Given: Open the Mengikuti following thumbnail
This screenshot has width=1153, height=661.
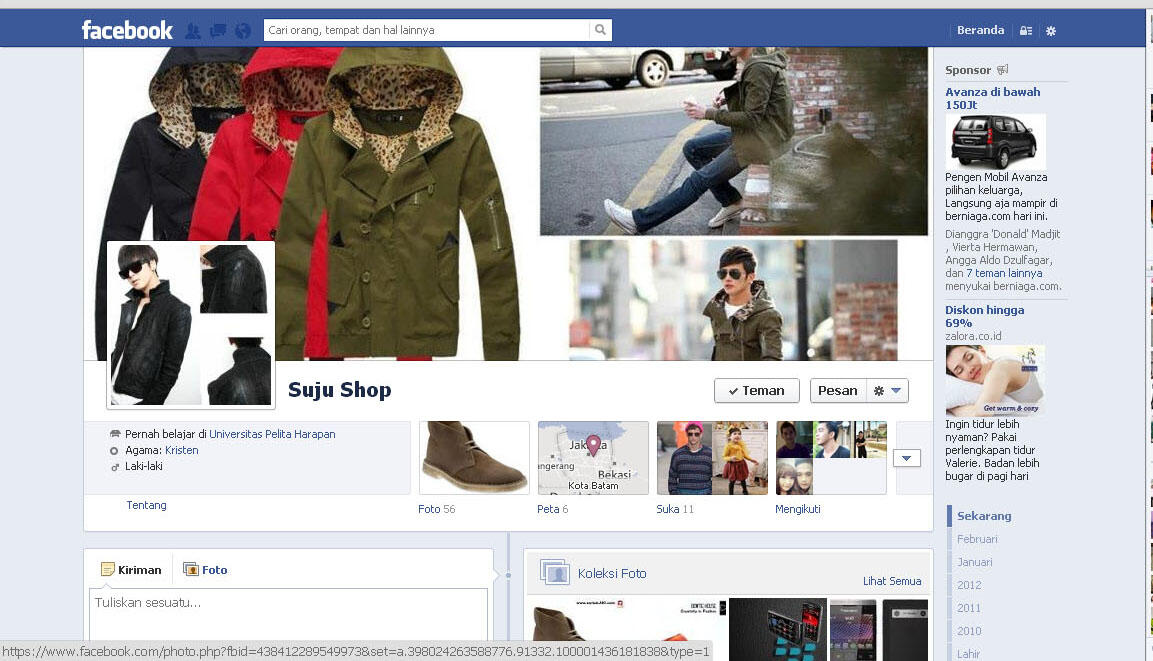Looking at the screenshot, I should click(831, 457).
